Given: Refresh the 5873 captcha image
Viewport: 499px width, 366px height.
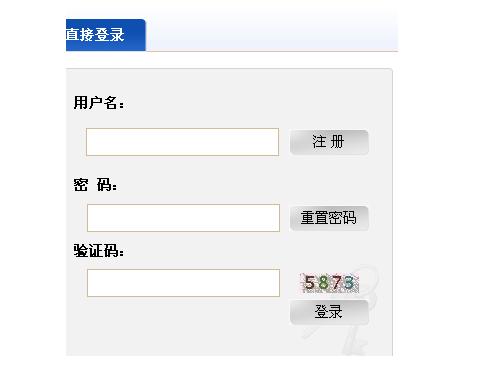Looking at the screenshot, I should click(x=329, y=283).
